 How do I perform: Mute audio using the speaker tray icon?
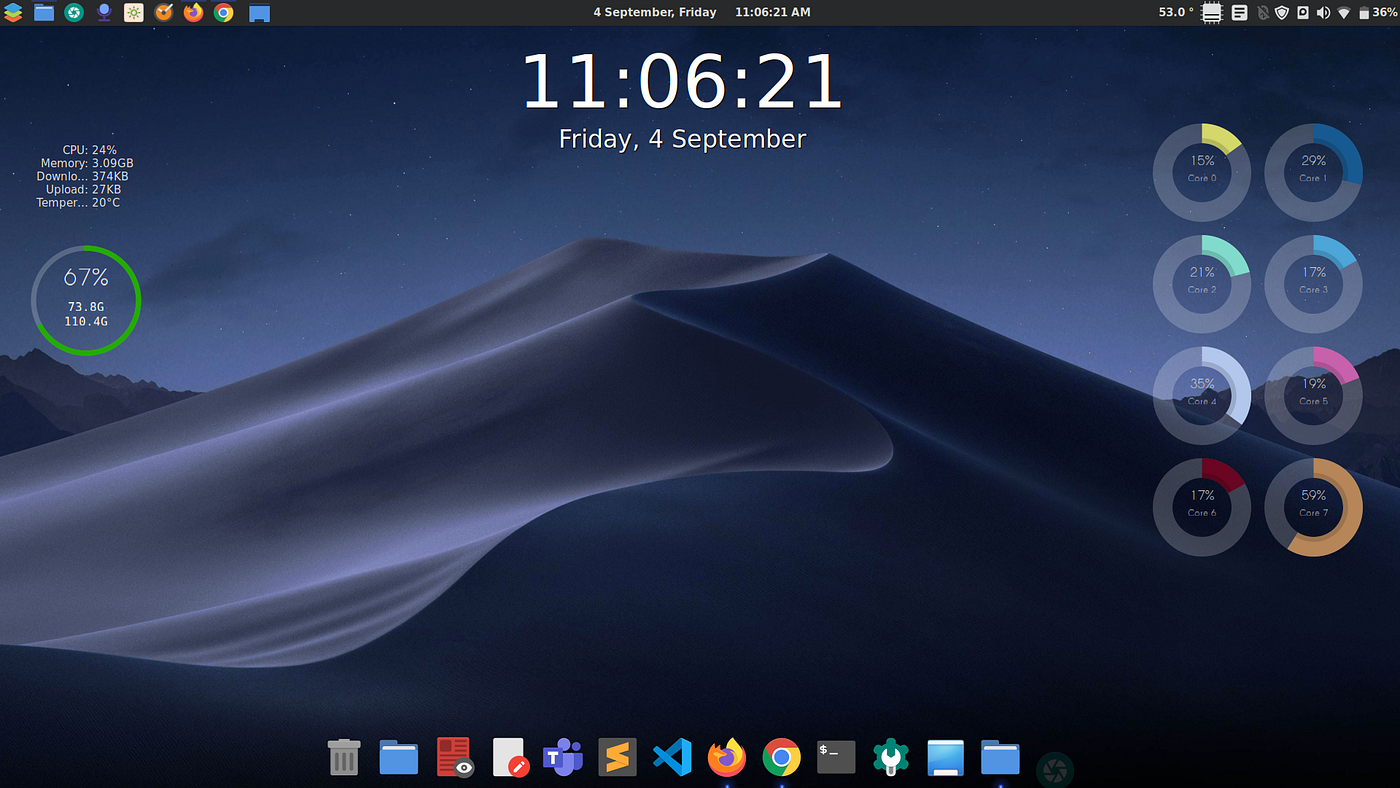1322,12
